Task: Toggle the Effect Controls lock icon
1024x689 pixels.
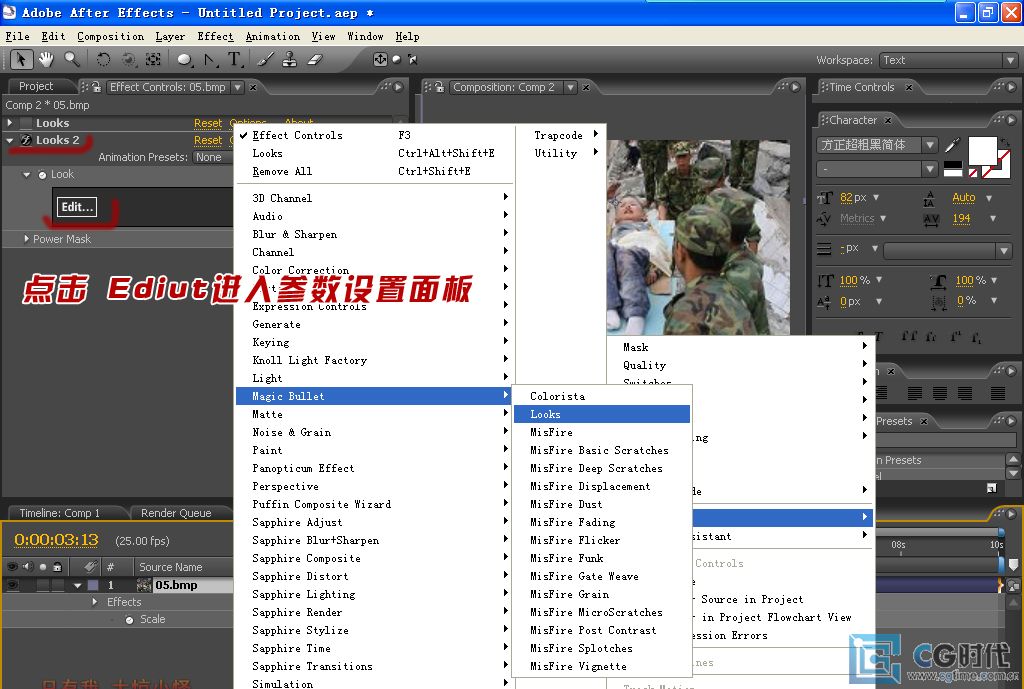Action: tap(96, 87)
